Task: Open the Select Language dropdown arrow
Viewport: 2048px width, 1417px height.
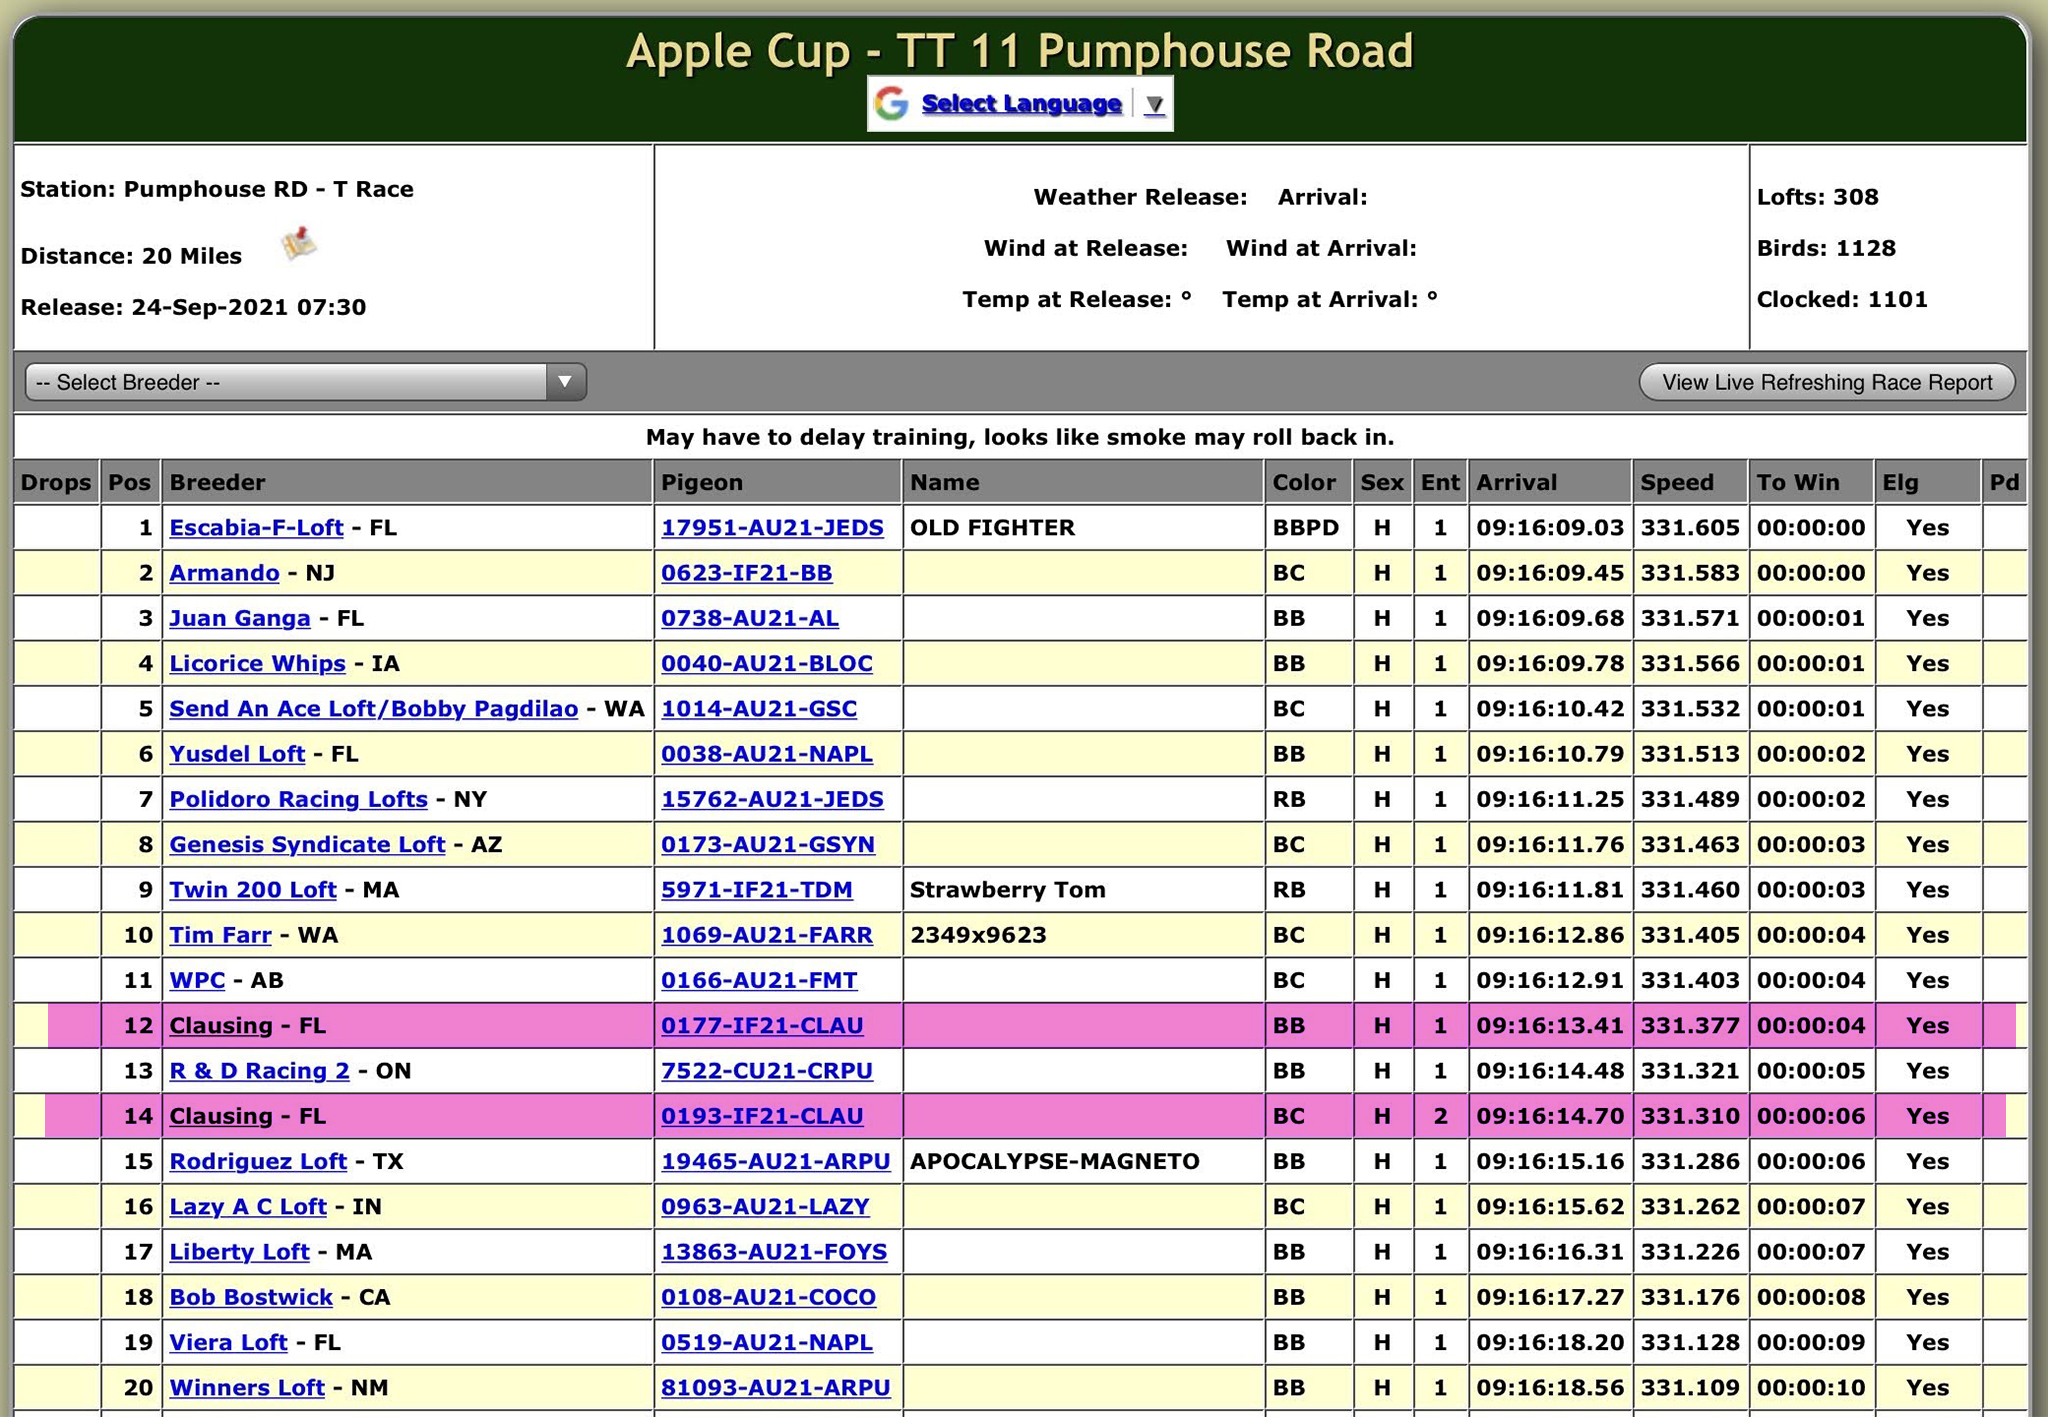Action: (1154, 105)
